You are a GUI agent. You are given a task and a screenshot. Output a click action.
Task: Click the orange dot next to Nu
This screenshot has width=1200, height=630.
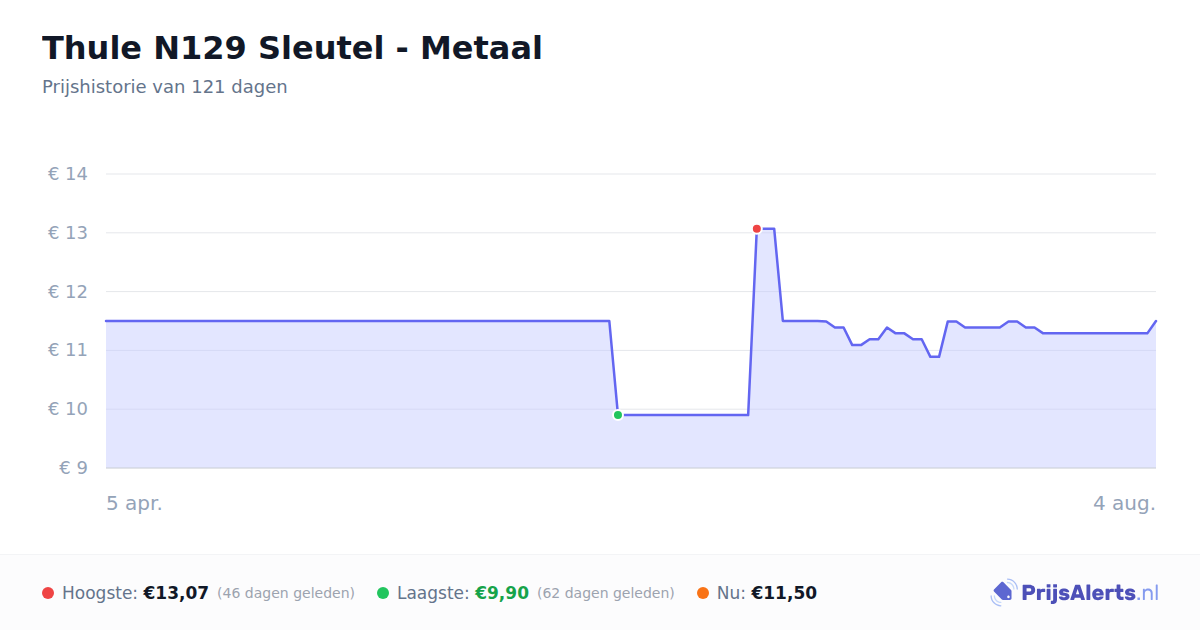[703, 593]
